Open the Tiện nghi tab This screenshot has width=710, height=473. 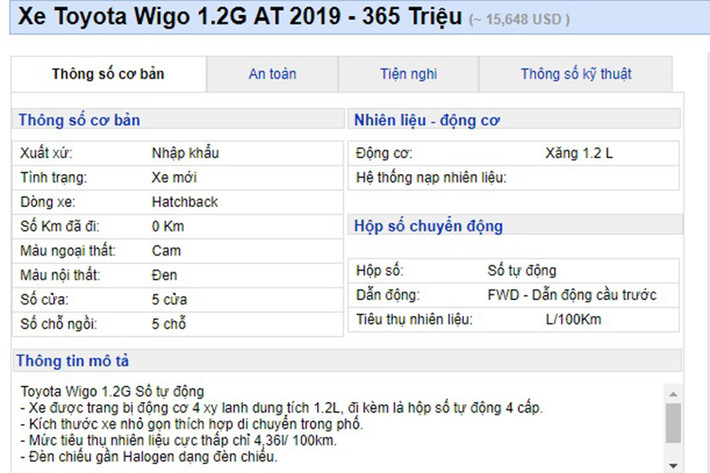408,74
